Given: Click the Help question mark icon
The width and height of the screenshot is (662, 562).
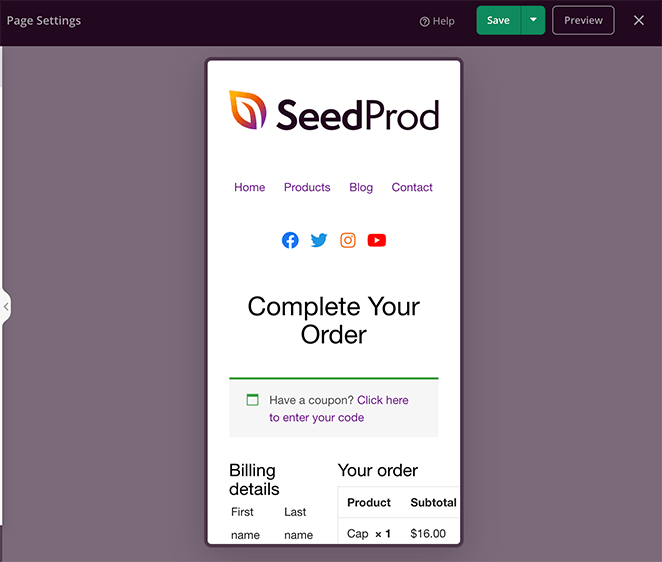Looking at the screenshot, I should point(424,22).
